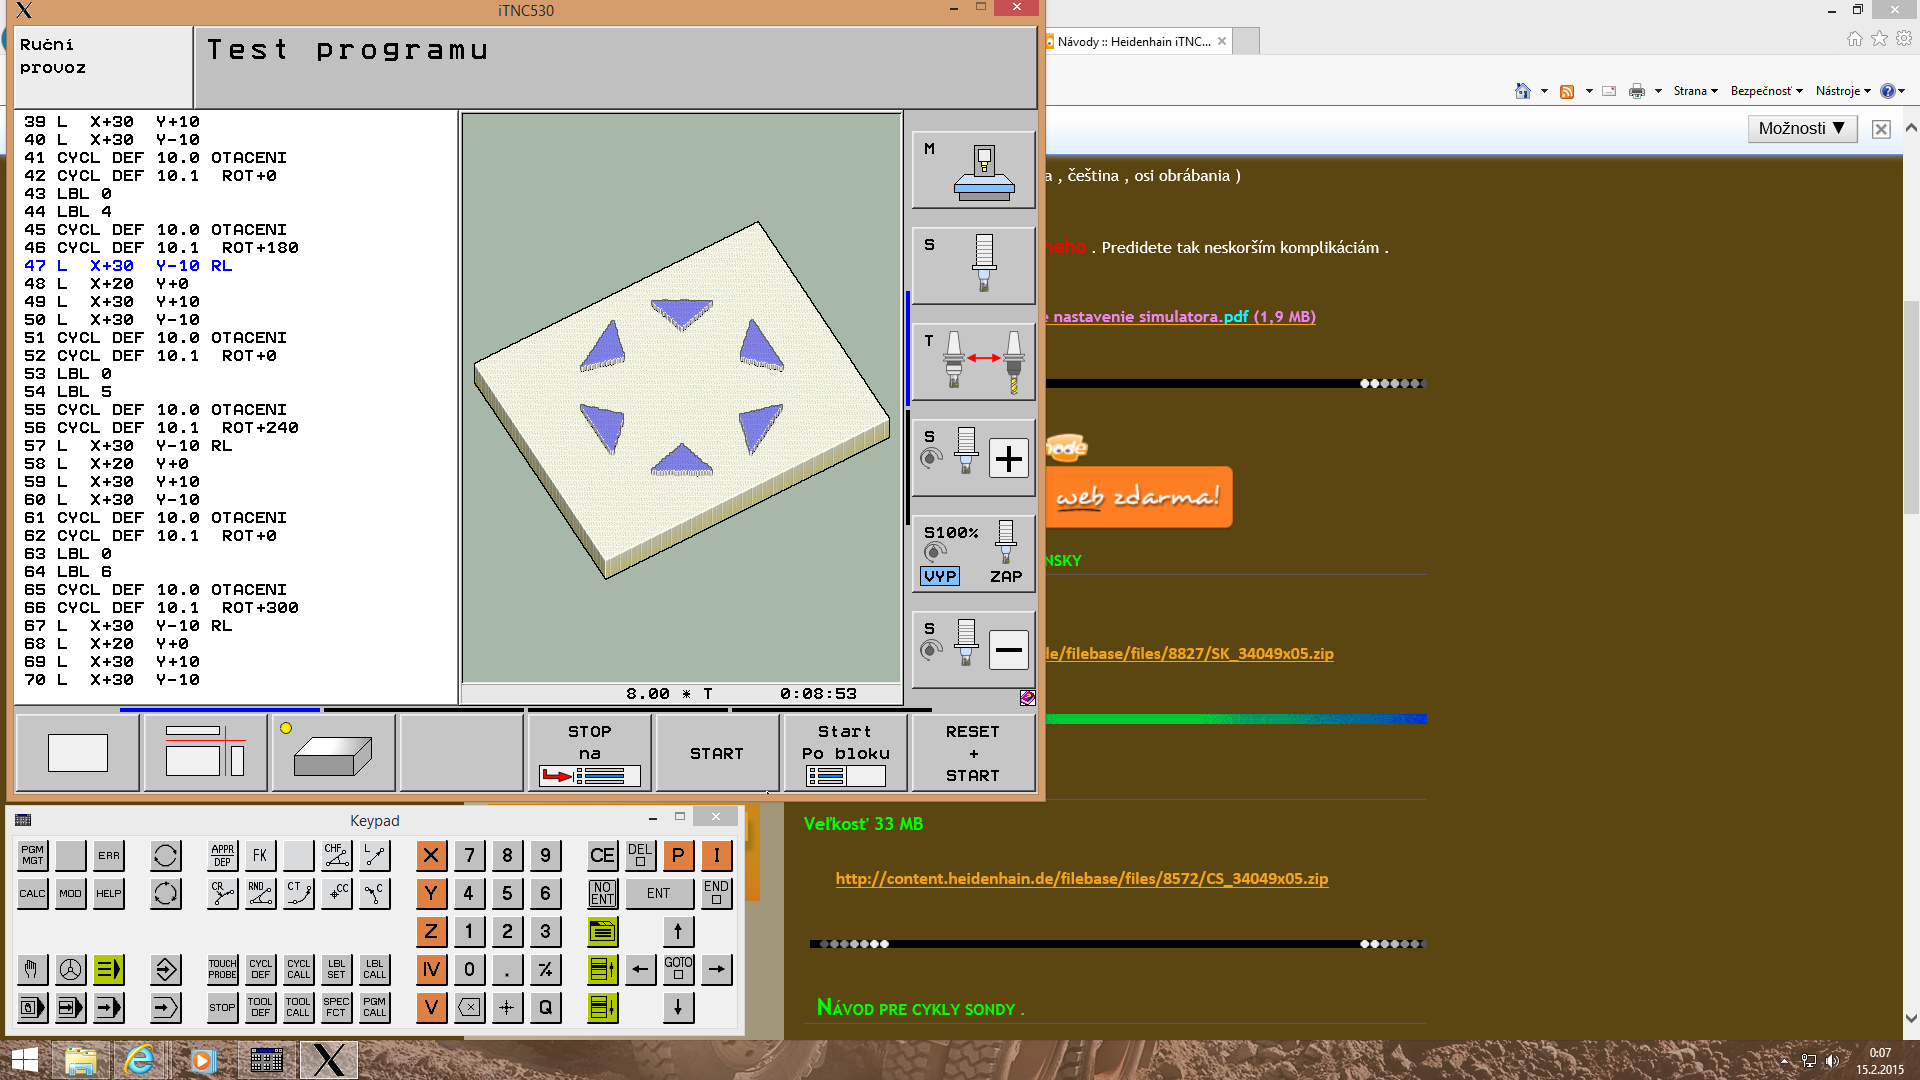The width and height of the screenshot is (1920, 1080).
Task: Toggle spindle override ZAP on setting
Action: coord(1005,577)
